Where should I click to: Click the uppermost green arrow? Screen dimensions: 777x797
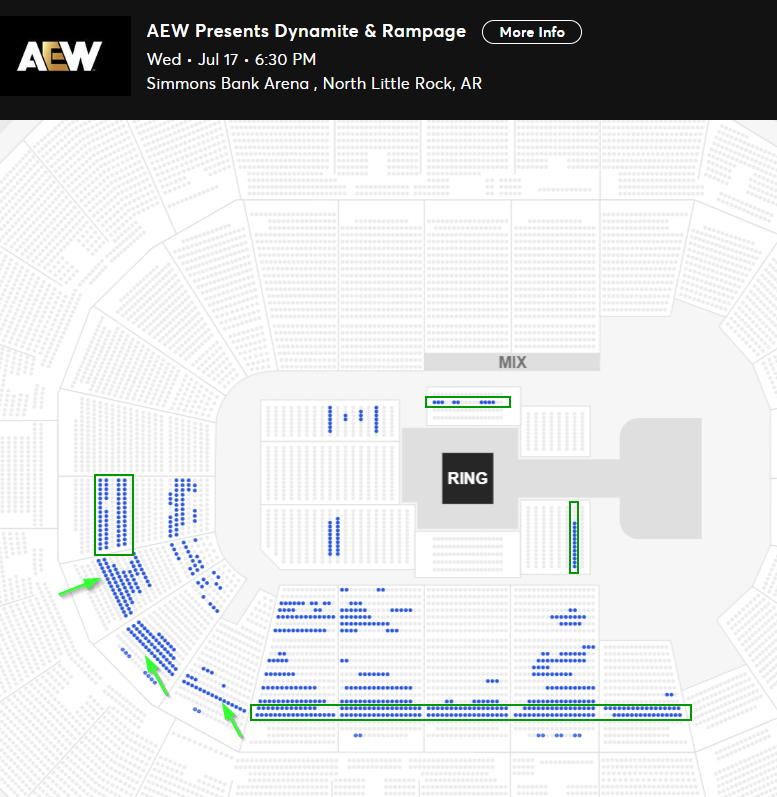pyautogui.click(x=80, y=586)
